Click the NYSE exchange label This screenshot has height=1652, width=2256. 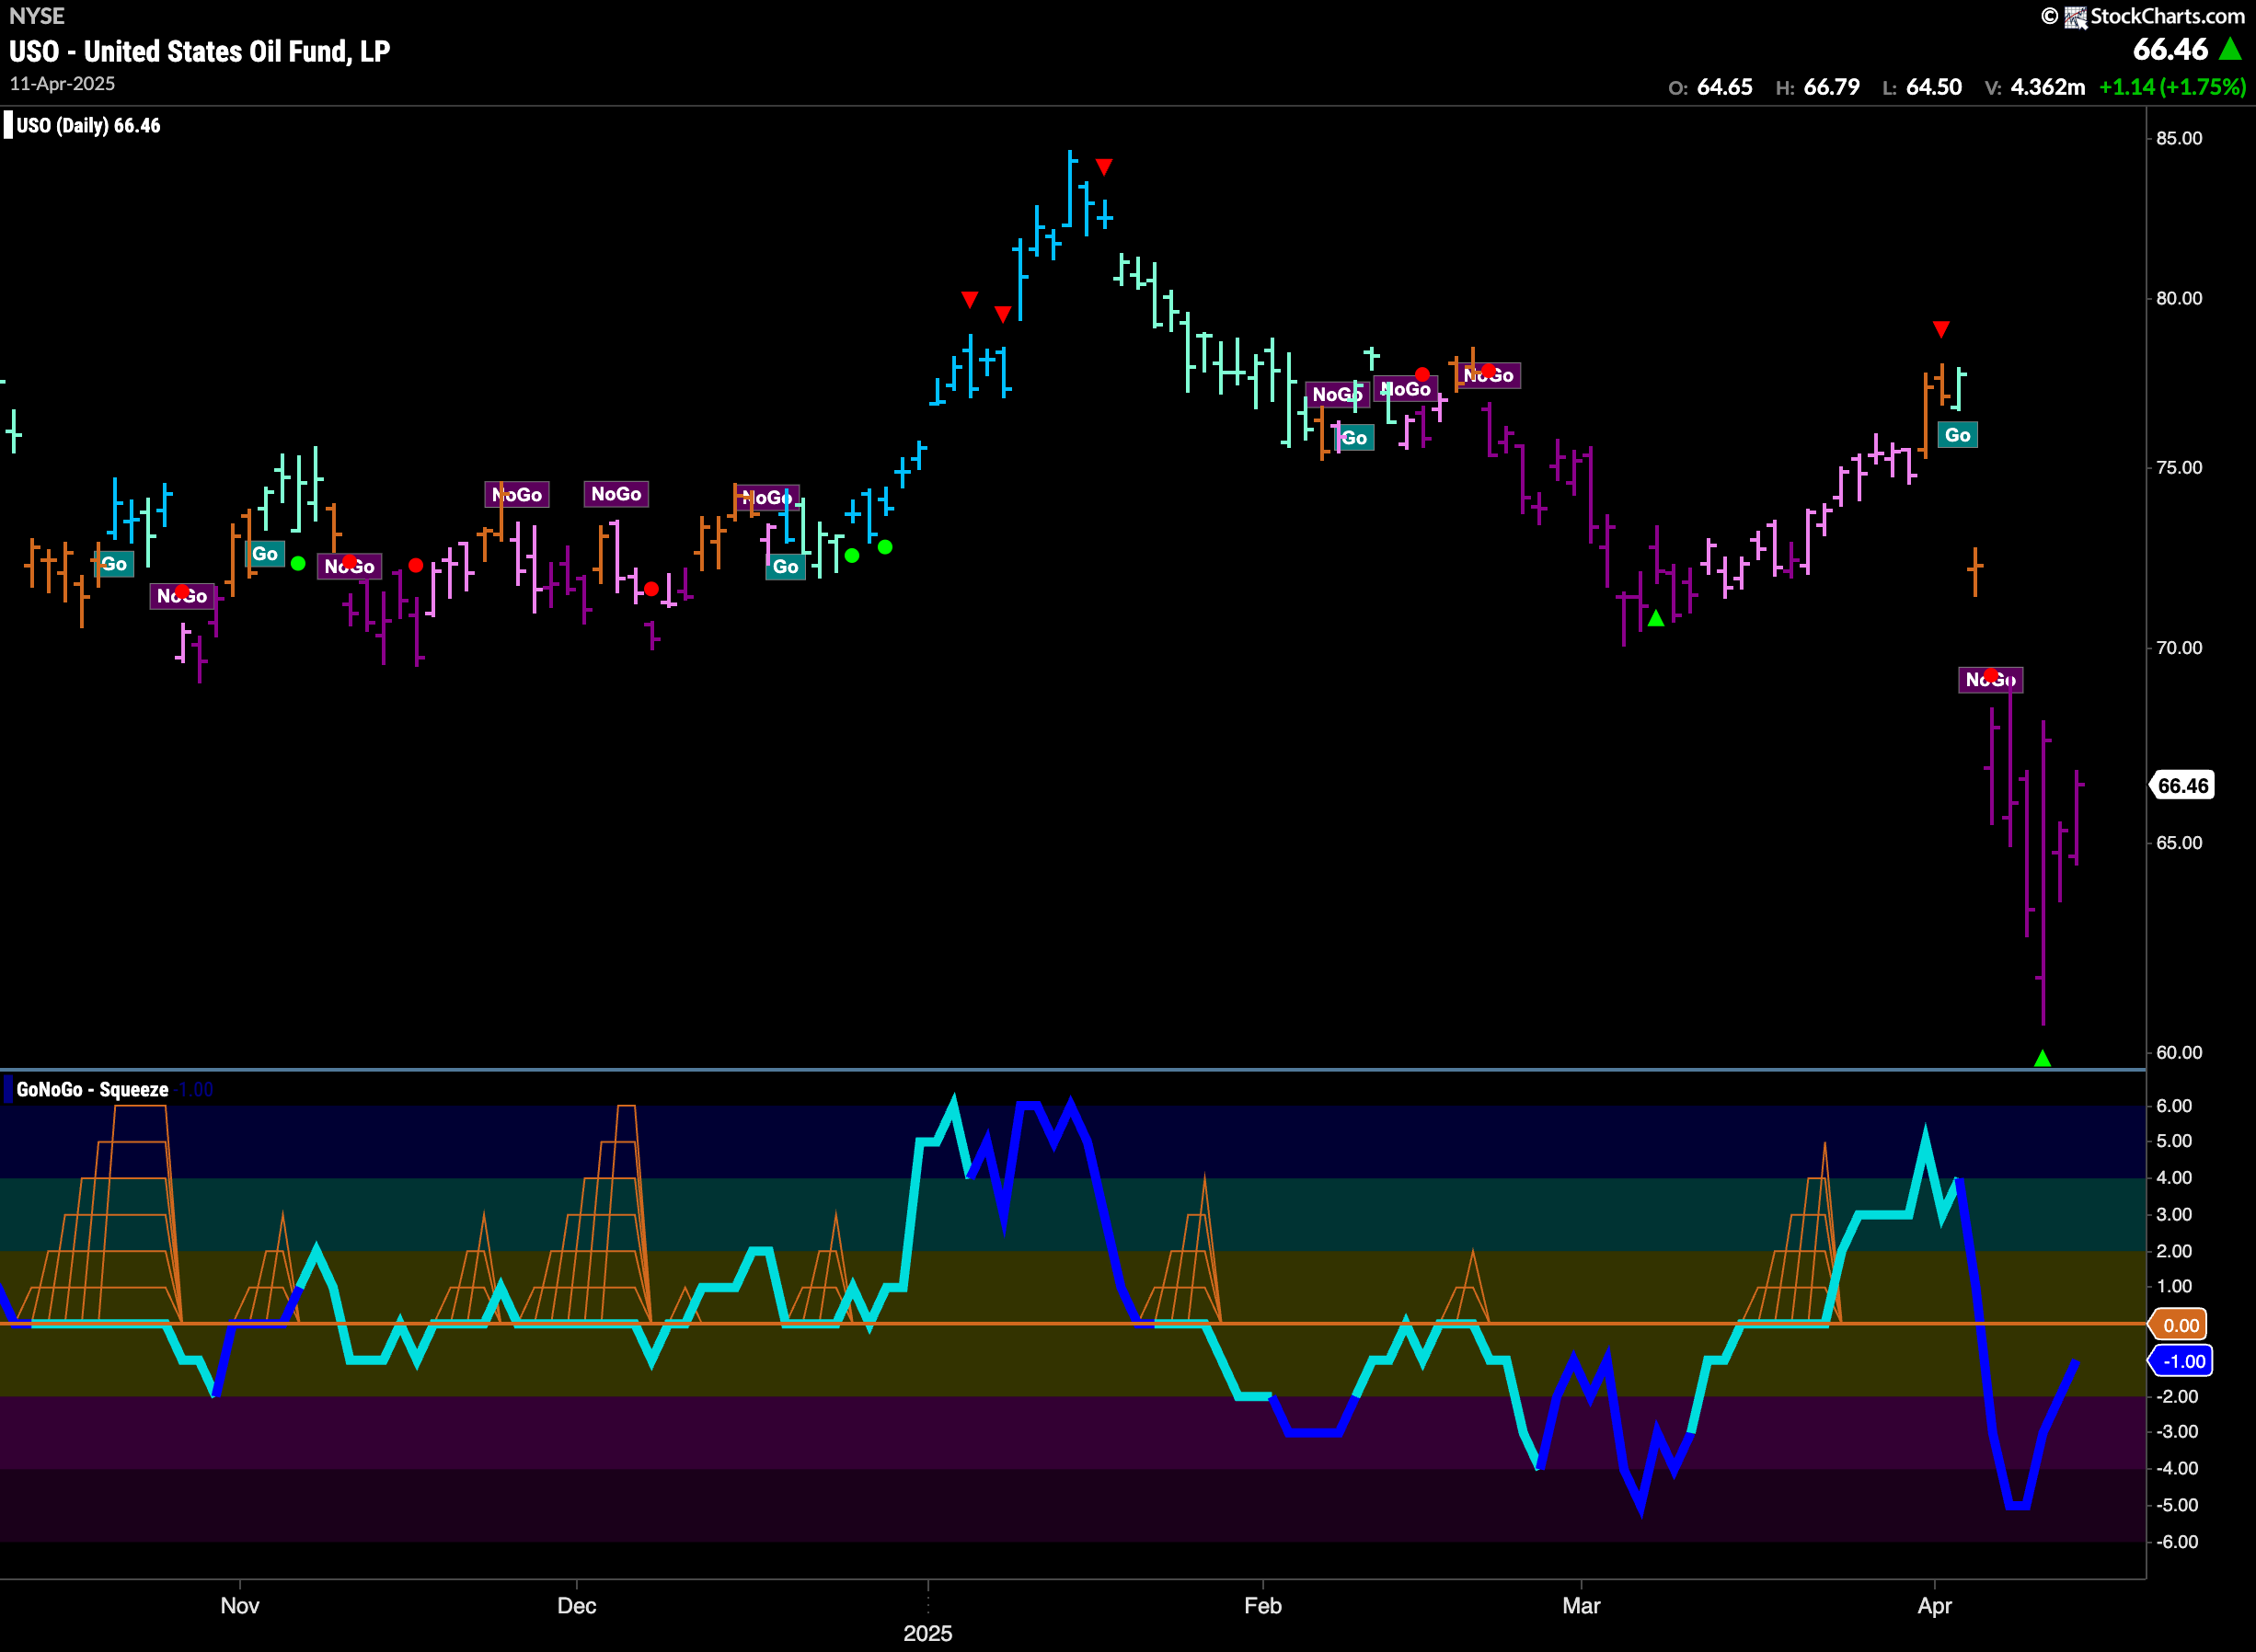pos(37,16)
